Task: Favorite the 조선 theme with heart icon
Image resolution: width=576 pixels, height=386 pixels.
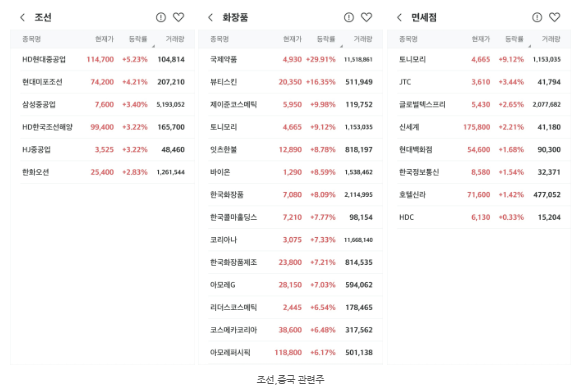Action: coord(179,17)
